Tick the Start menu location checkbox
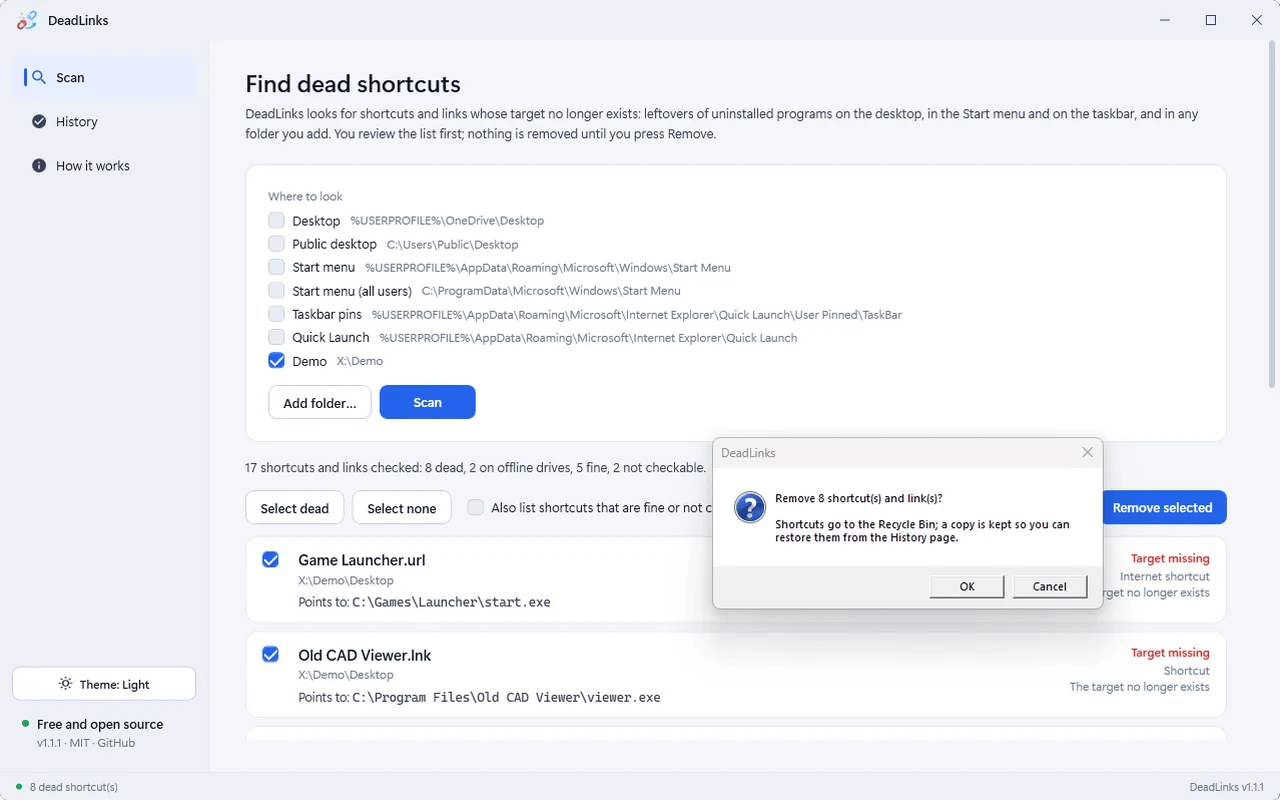 pos(277,267)
